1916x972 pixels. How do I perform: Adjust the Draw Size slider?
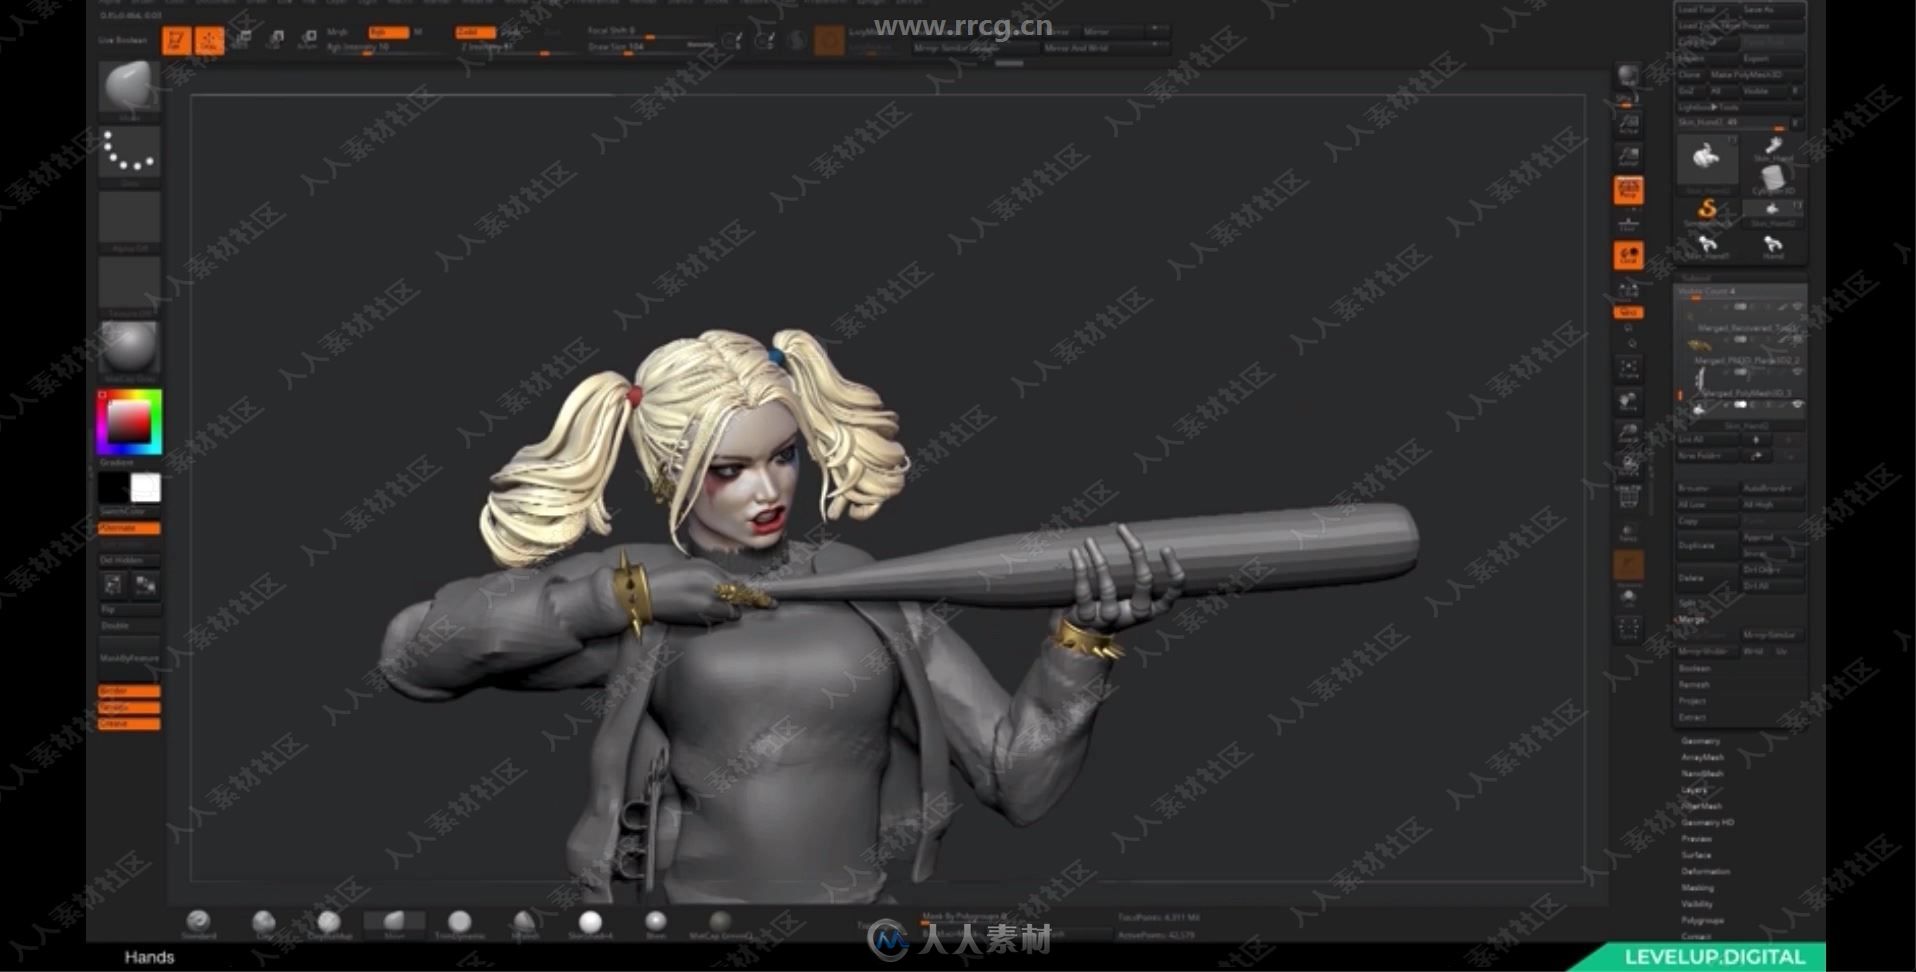[650, 47]
